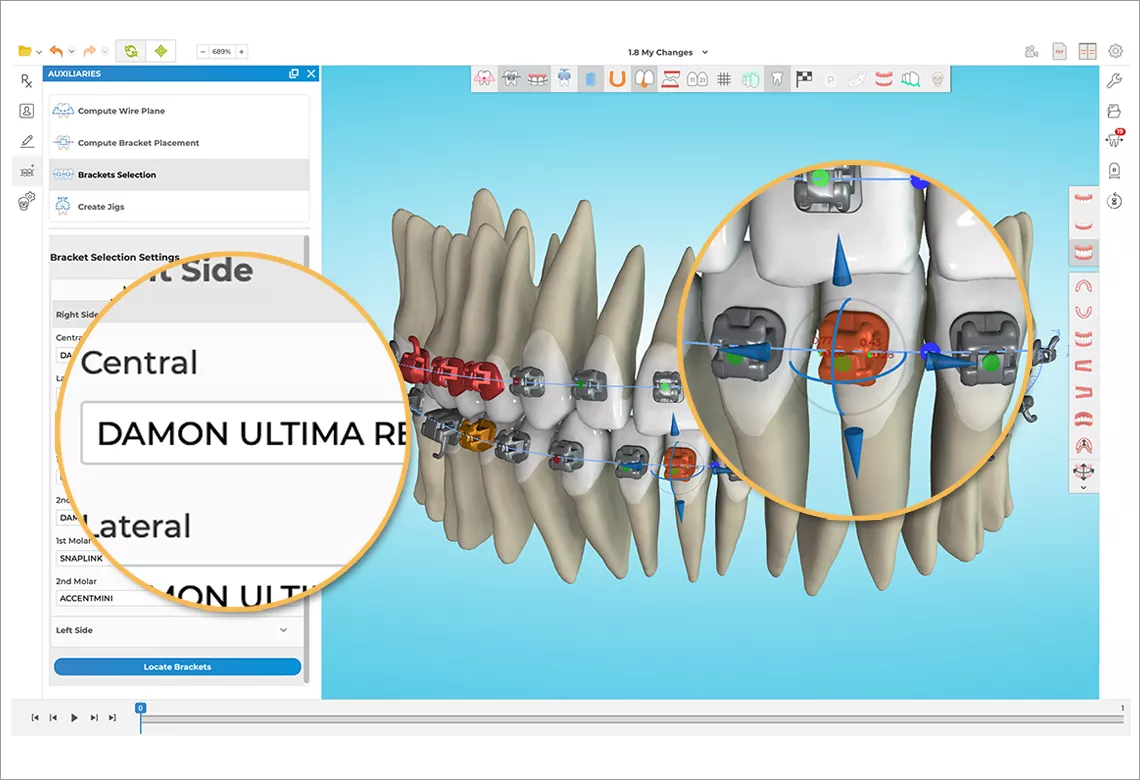Click the green refresh arrows icon

pyautogui.click(x=130, y=51)
